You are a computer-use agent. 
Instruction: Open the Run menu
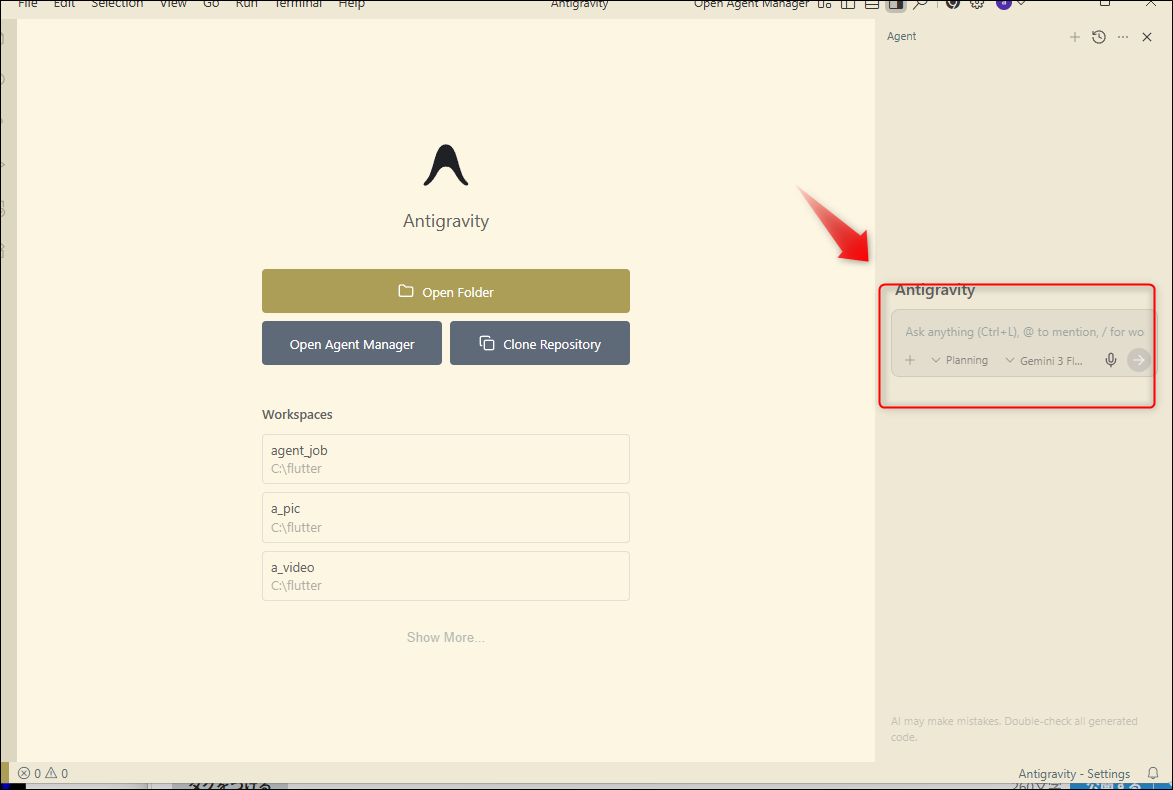(x=246, y=4)
